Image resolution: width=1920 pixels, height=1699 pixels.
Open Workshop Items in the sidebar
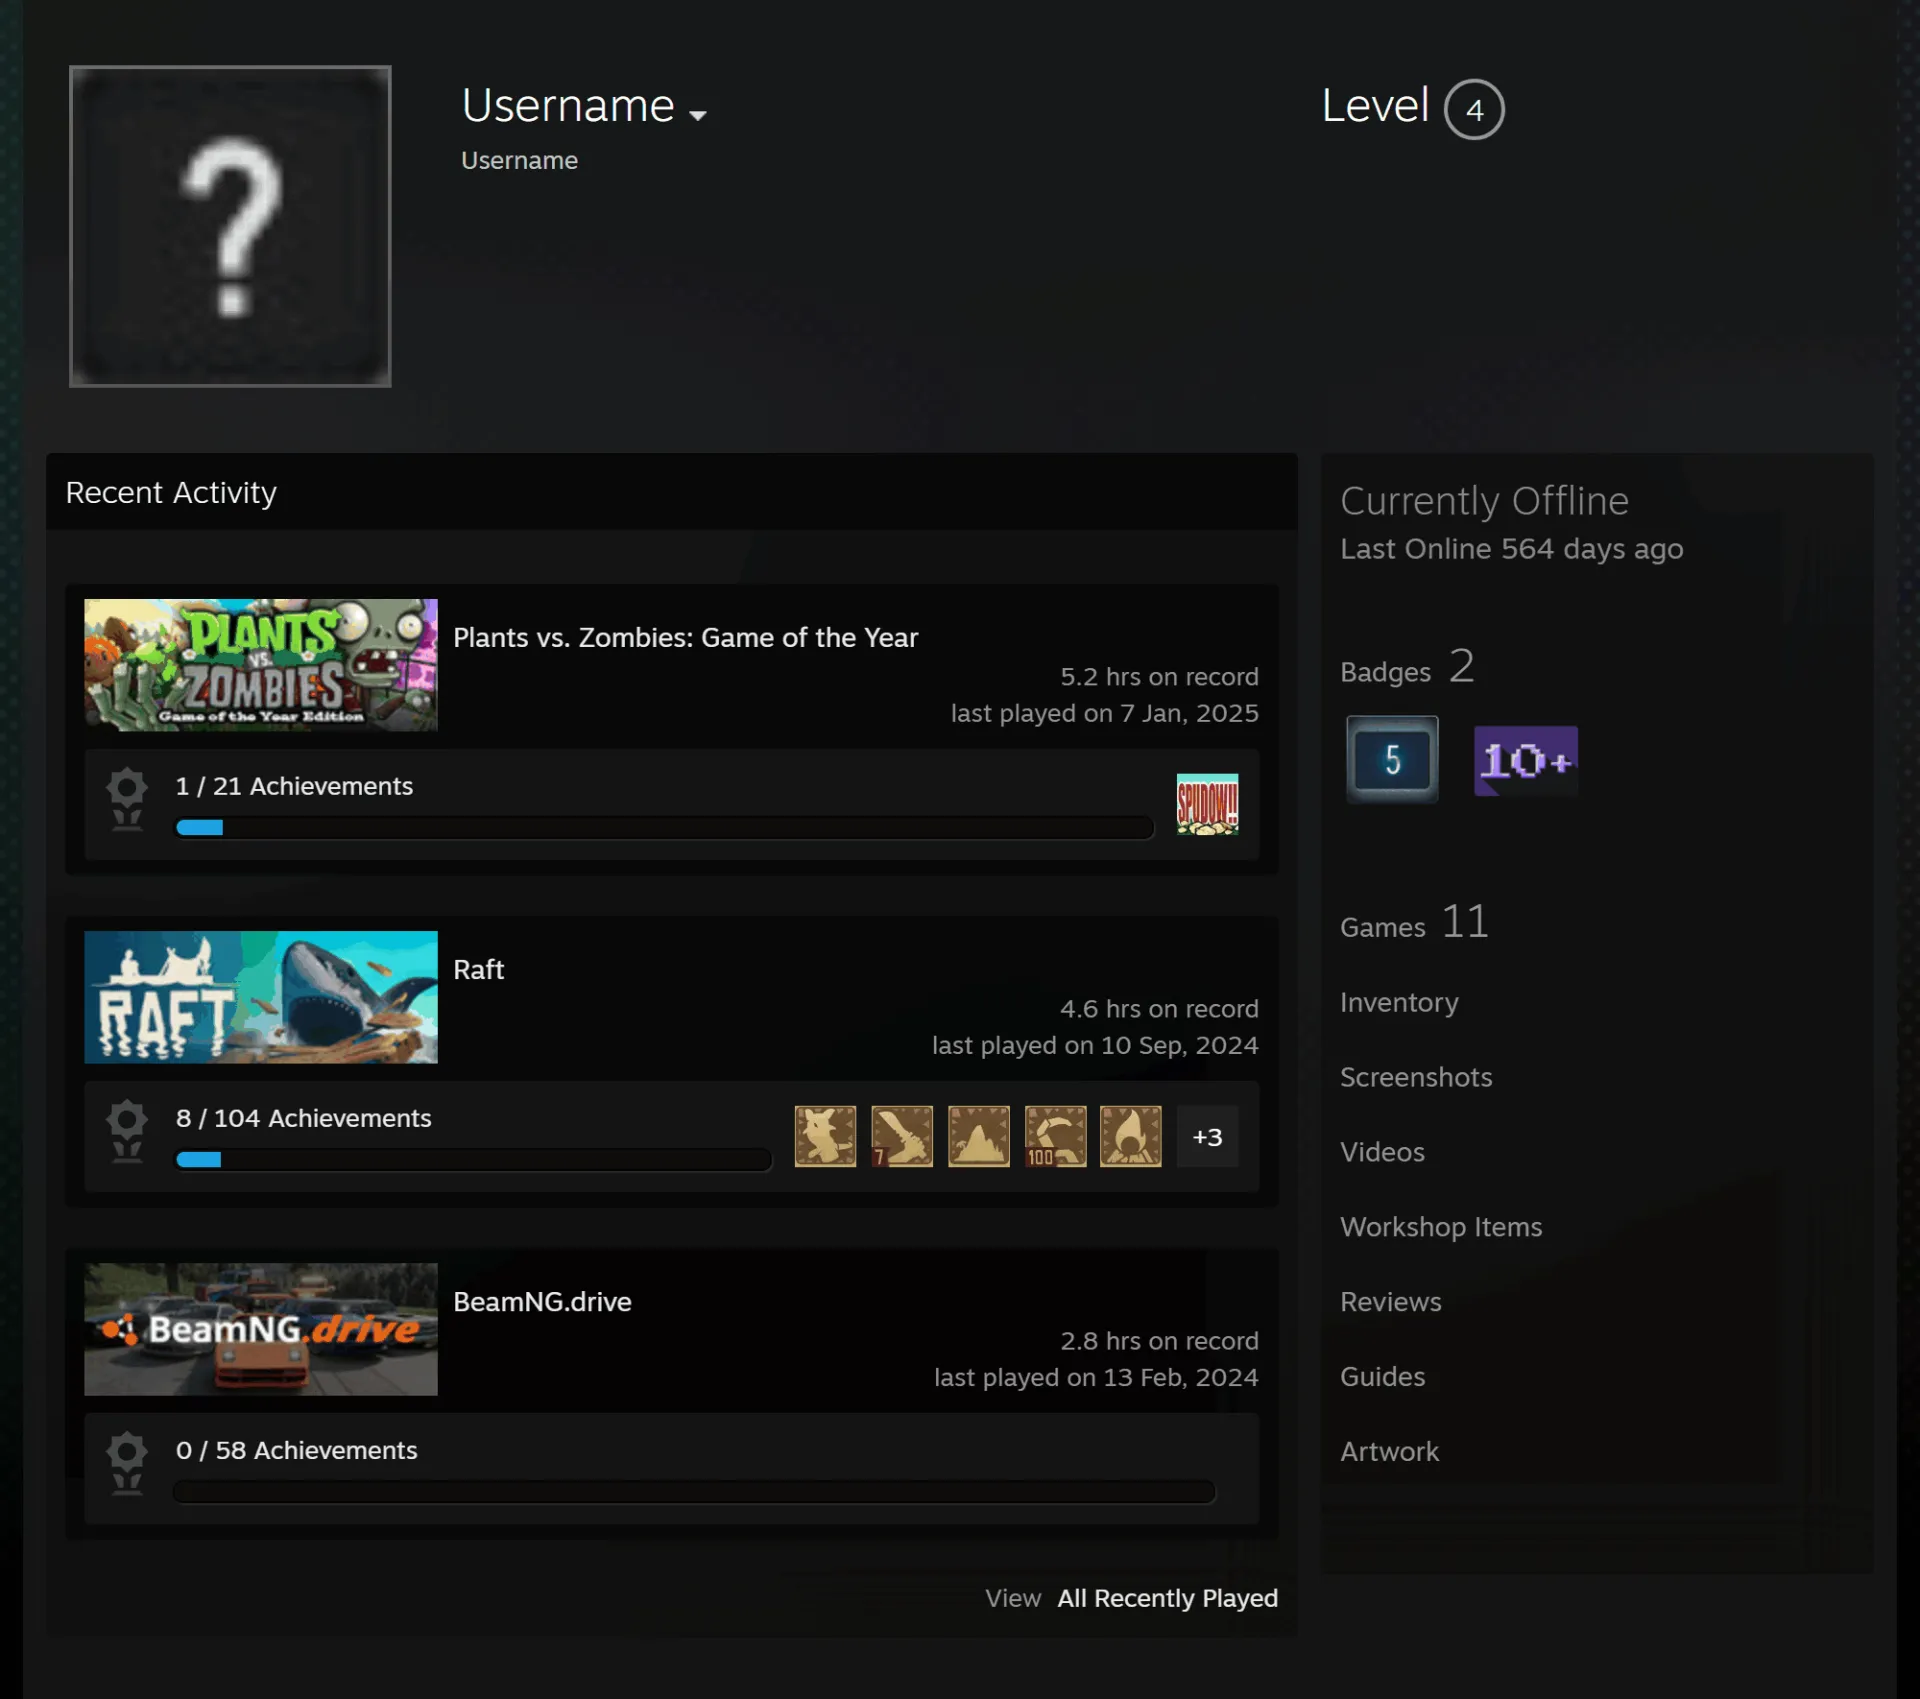click(1441, 1227)
